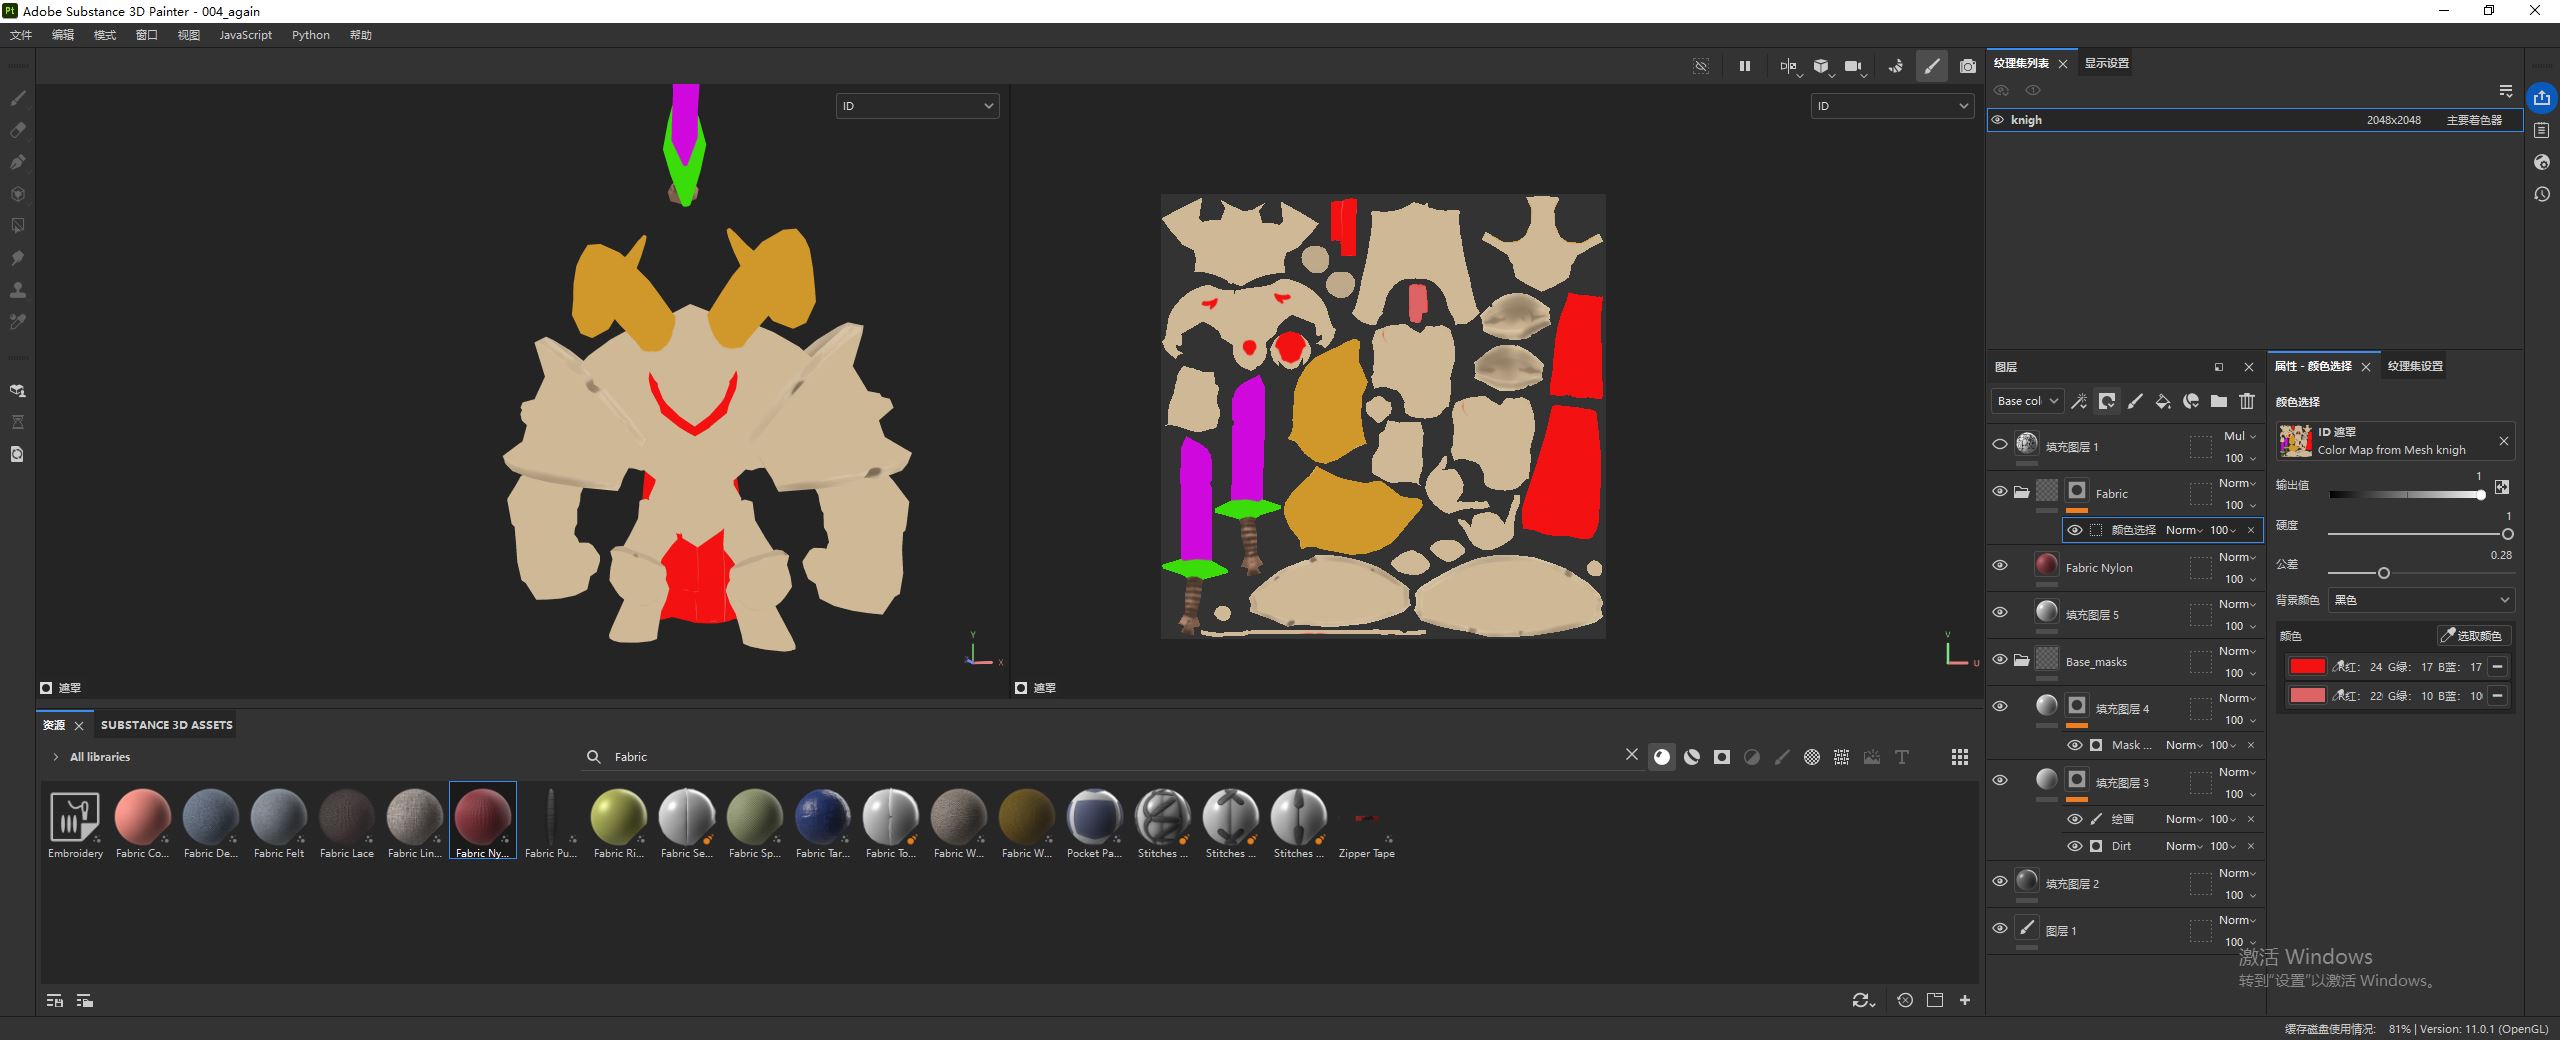Viewport: 2560px width, 1040px height.
Task: Remove the ID mask Color Map from Mesh
Action: (2503, 441)
